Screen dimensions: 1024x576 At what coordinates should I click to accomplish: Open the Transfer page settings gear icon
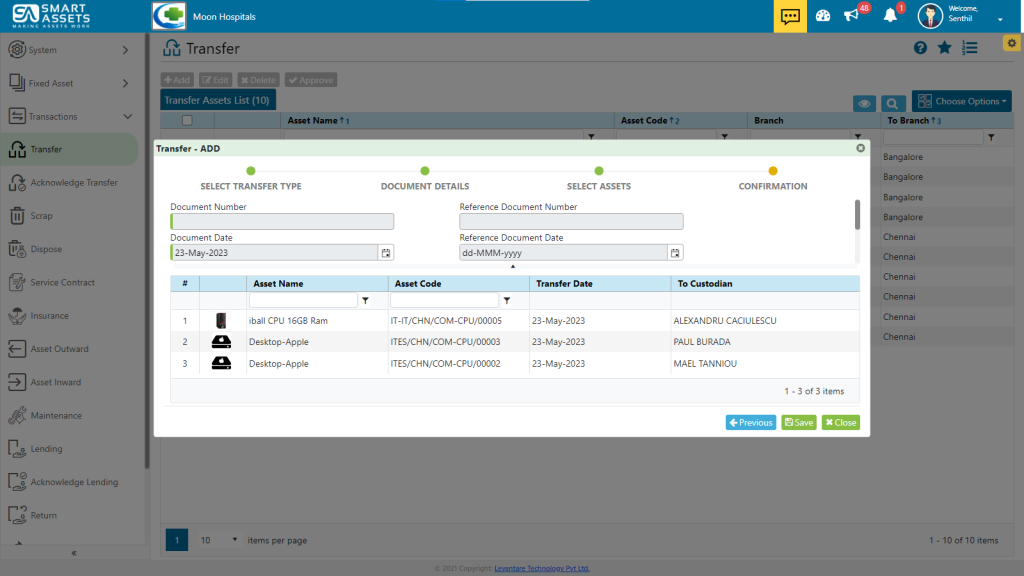(1011, 43)
